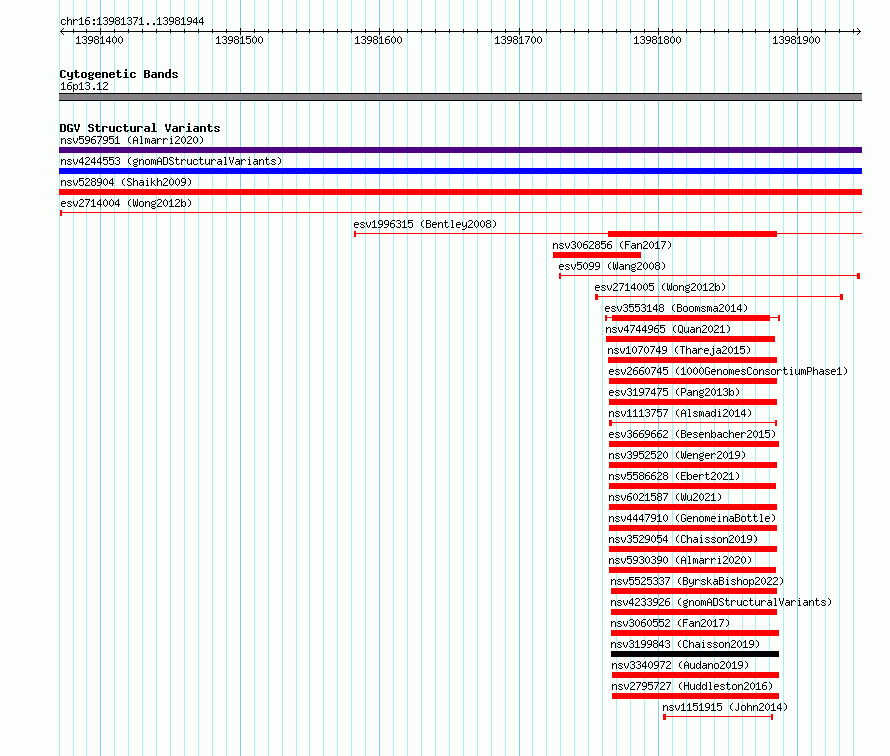Click nsv4447910 (GenomeinaBottle) label
The width and height of the screenshot is (890, 756).
692,518
